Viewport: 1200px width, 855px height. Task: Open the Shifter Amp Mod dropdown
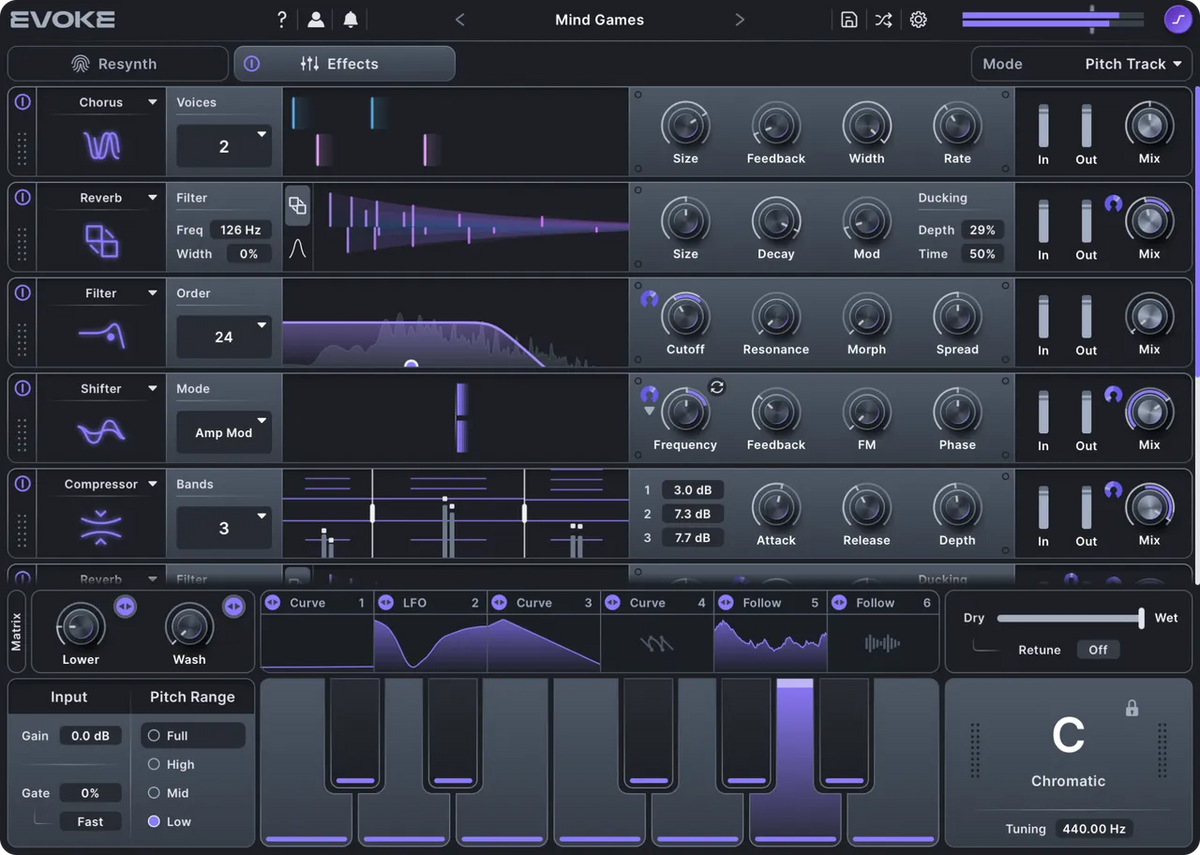click(x=224, y=432)
